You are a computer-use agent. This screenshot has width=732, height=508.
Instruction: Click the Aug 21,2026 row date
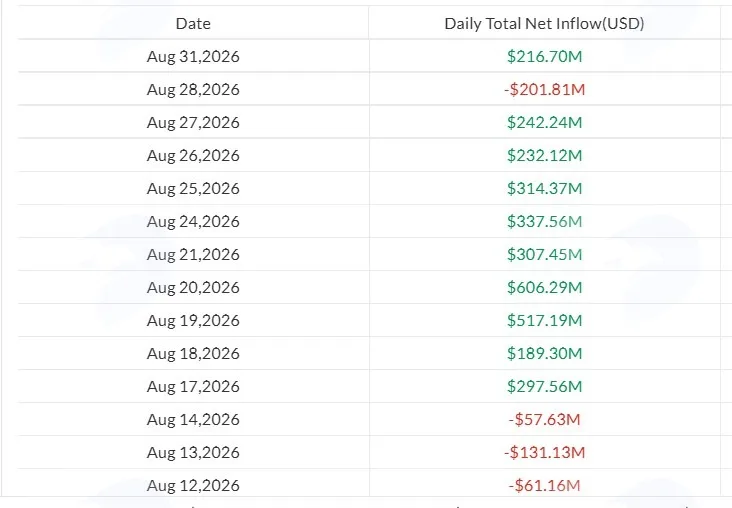coord(193,254)
